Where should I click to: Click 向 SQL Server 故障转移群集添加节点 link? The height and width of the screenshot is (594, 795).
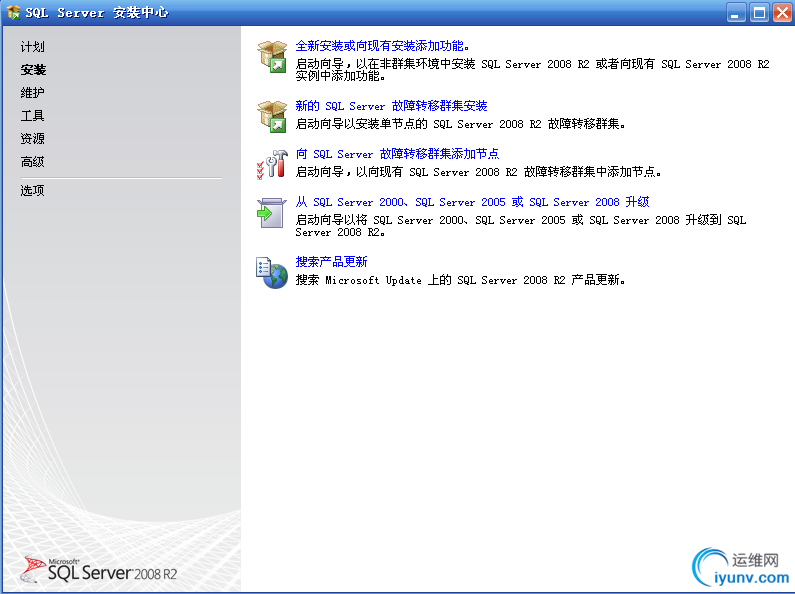coord(398,154)
